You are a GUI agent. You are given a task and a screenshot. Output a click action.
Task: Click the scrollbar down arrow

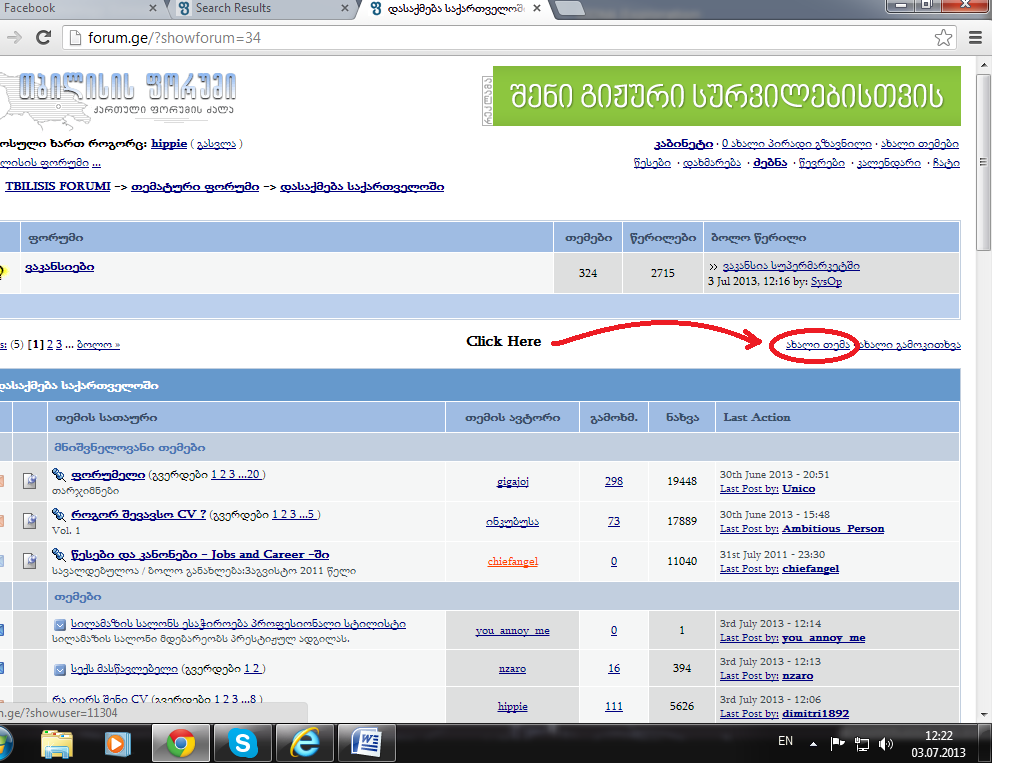[x=984, y=715]
